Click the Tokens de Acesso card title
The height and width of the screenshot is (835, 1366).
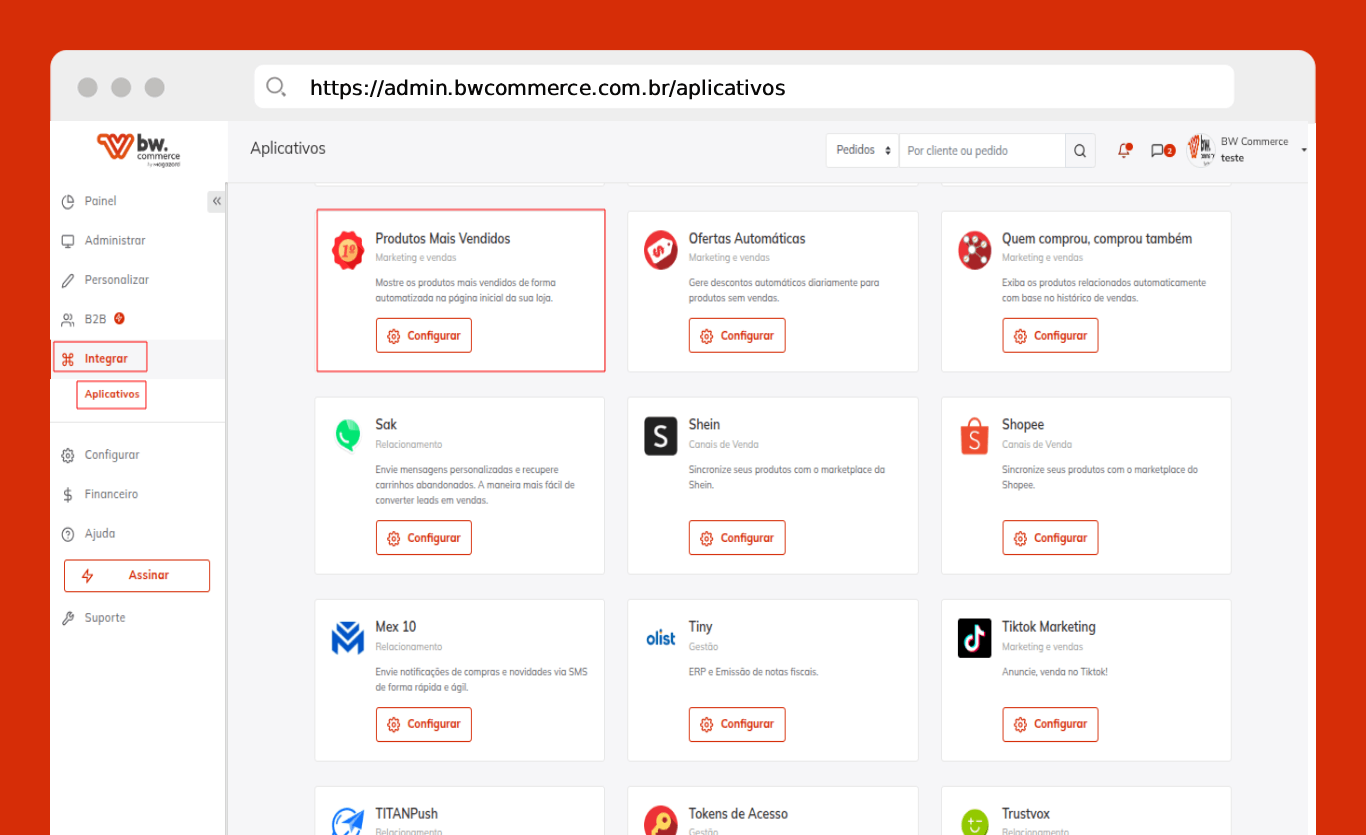[x=738, y=814]
